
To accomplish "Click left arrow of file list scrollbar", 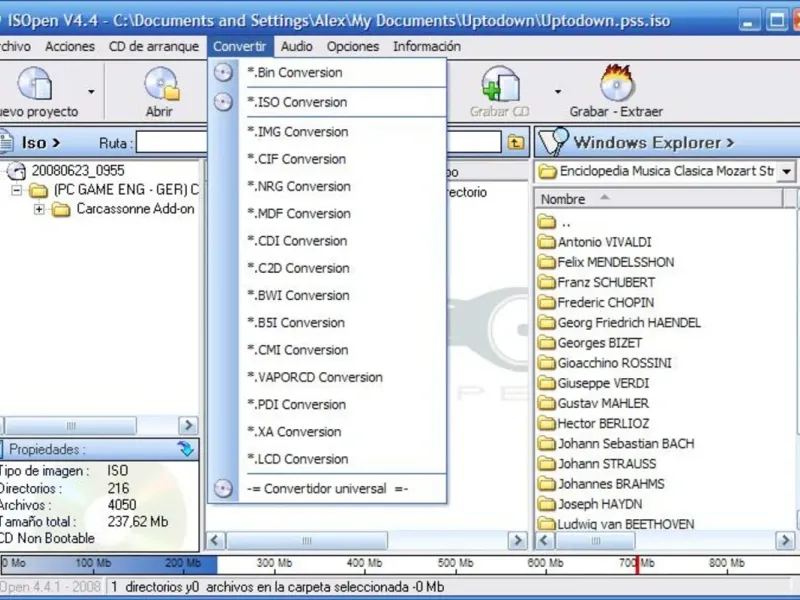I will (x=215, y=540).
